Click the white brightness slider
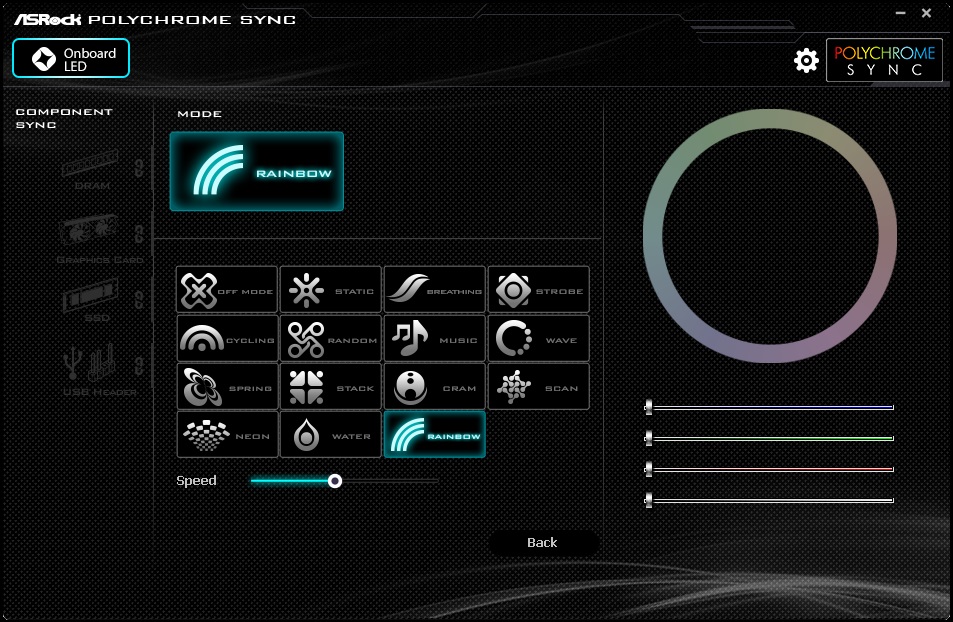This screenshot has height=622, width=953. [769, 500]
